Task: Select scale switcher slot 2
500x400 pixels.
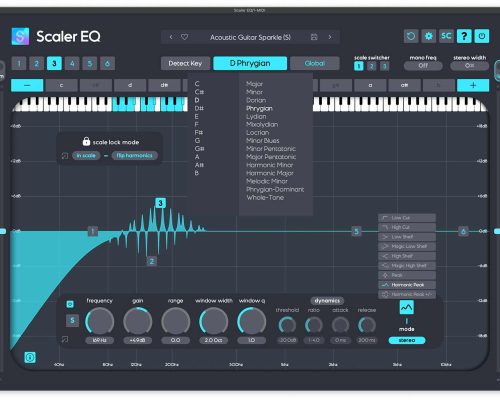Action: (x=371, y=66)
